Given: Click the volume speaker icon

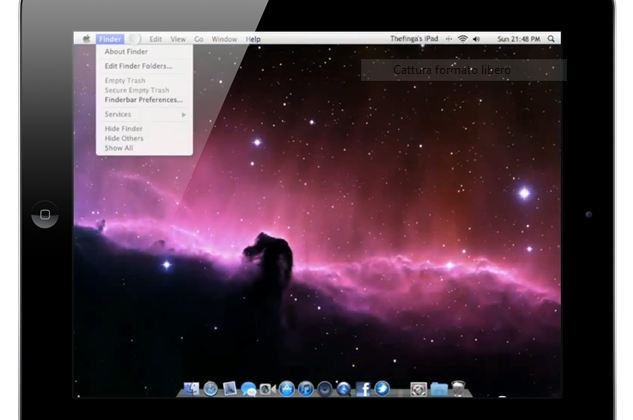Looking at the screenshot, I should click(476, 39).
